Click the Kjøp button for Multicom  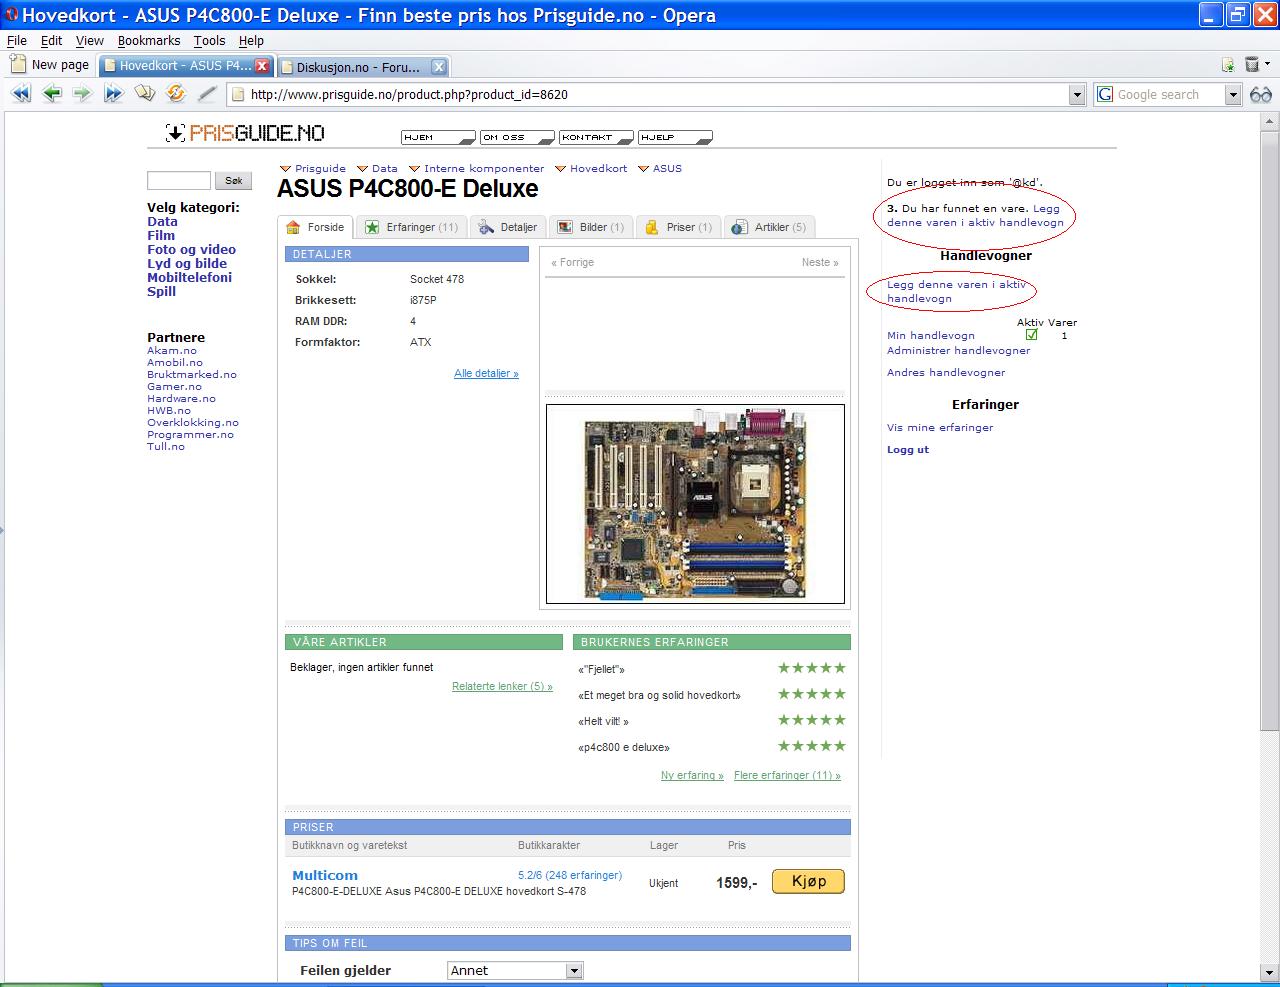click(808, 881)
